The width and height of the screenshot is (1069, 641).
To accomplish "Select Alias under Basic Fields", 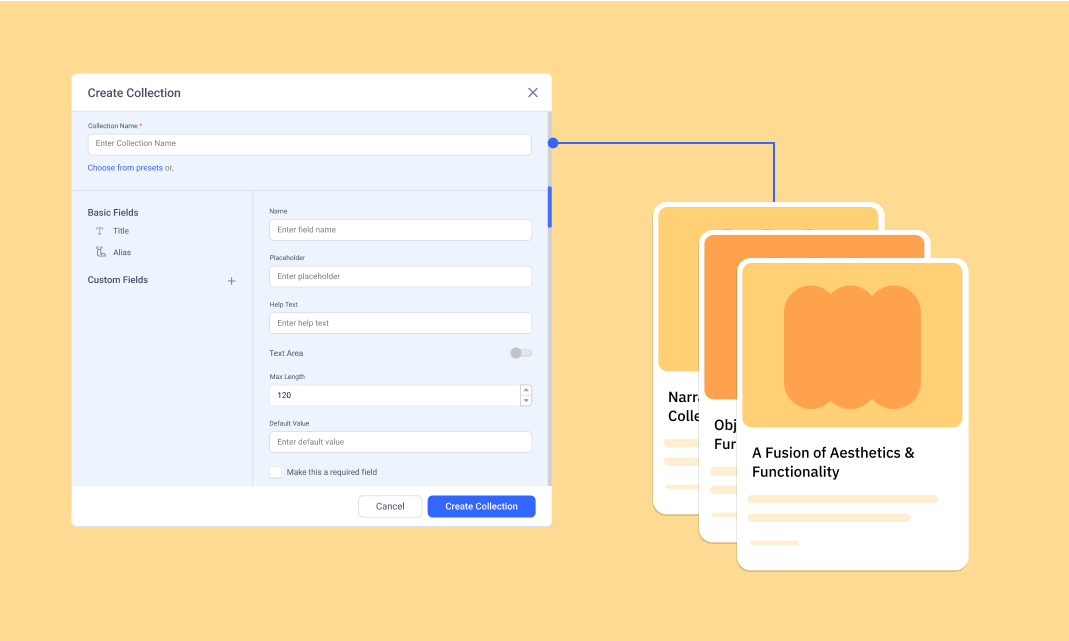I will 122,252.
